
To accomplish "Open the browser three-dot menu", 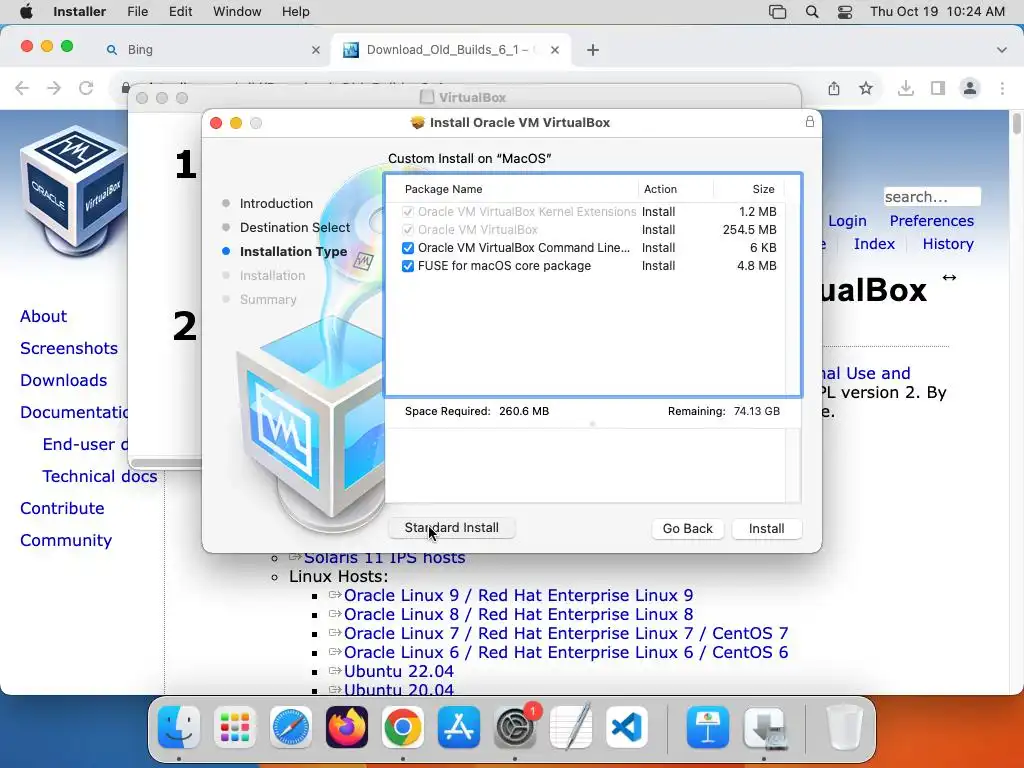I will pos(1002,88).
